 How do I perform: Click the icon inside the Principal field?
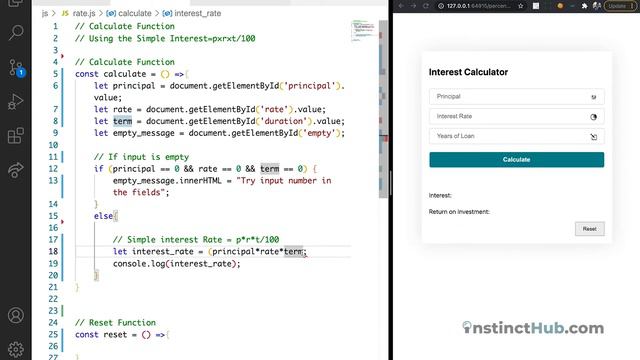point(593,97)
